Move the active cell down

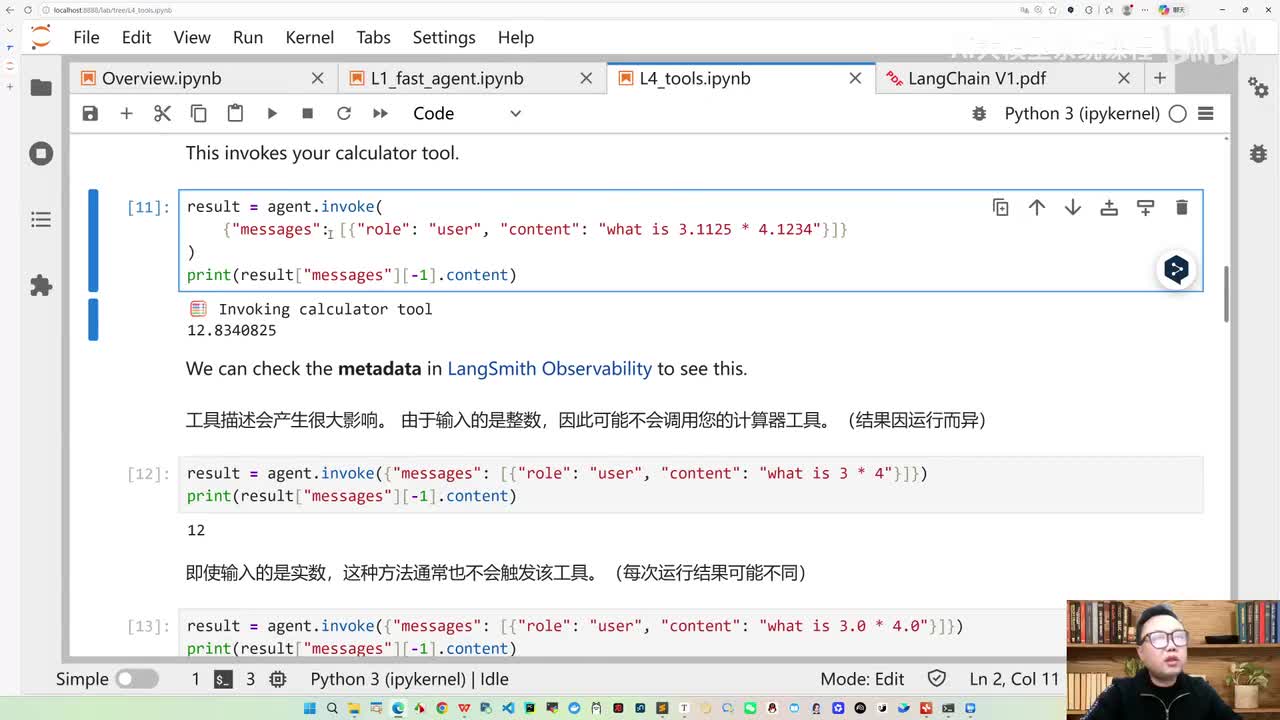(x=1073, y=207)
